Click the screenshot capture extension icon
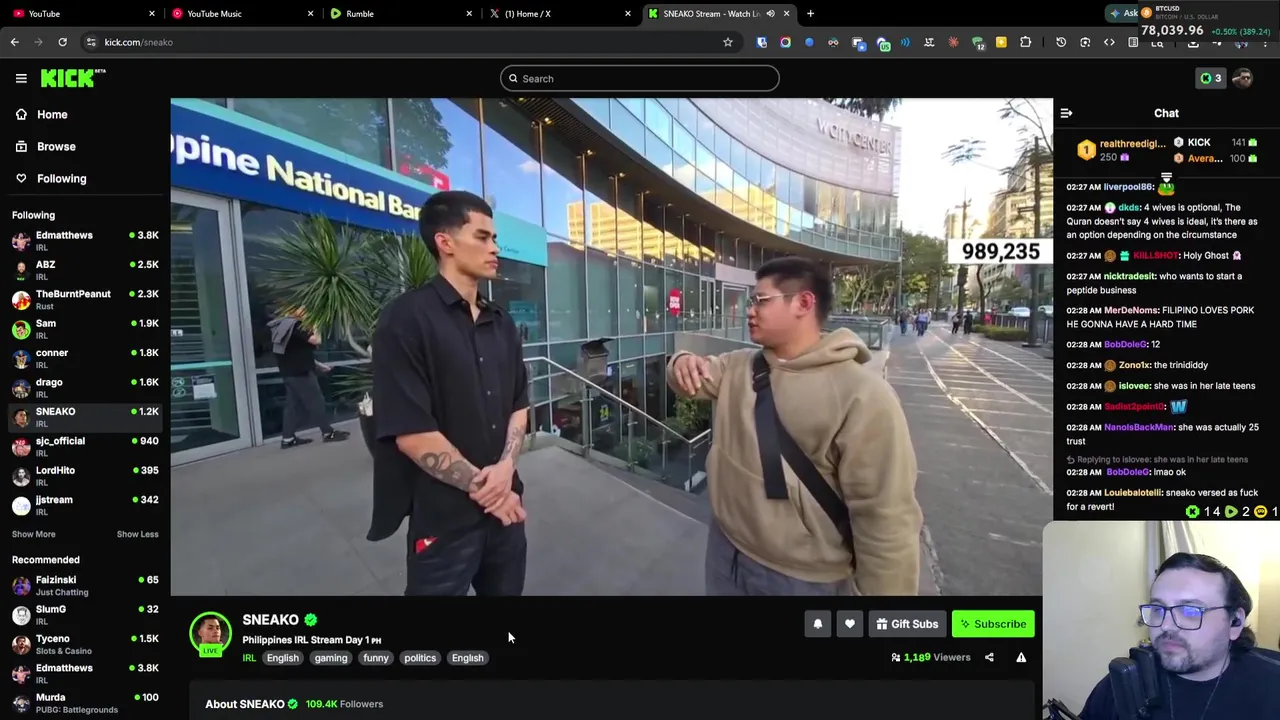1280x720 pixels. coord(1085,42)
